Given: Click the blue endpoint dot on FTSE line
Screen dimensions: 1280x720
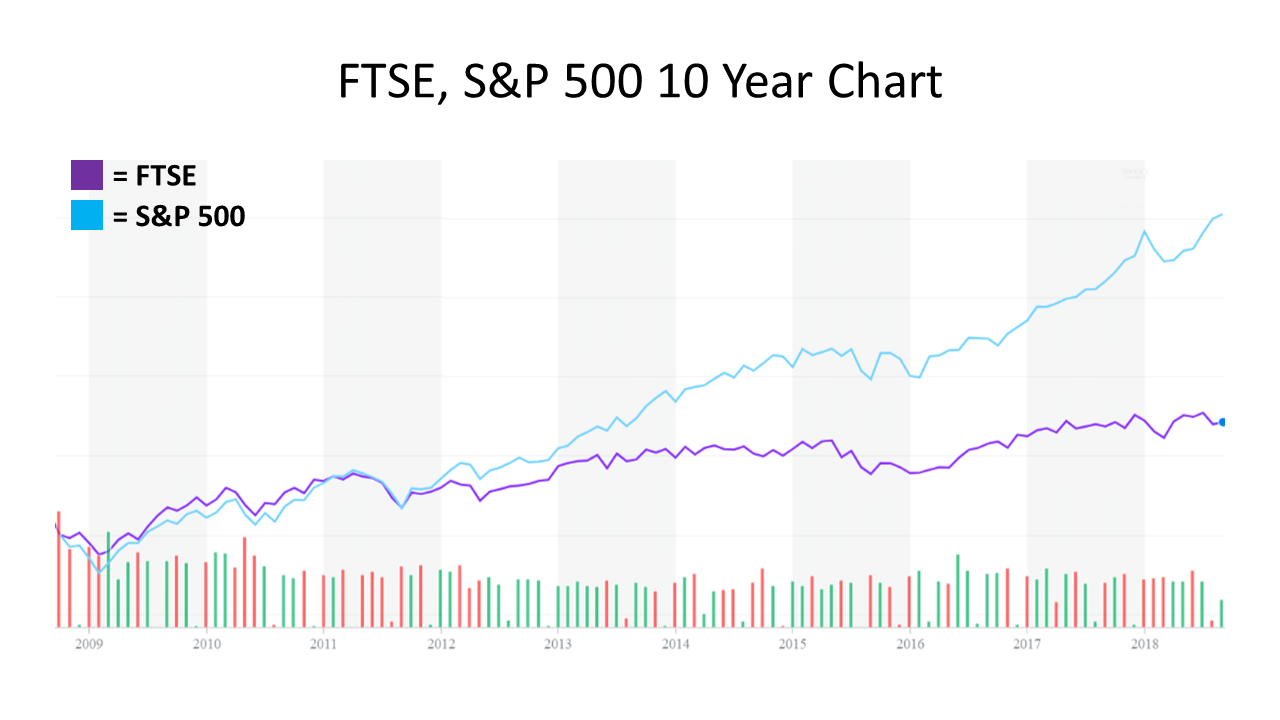Looking at the screenshot, I should tap(1222, 422).
